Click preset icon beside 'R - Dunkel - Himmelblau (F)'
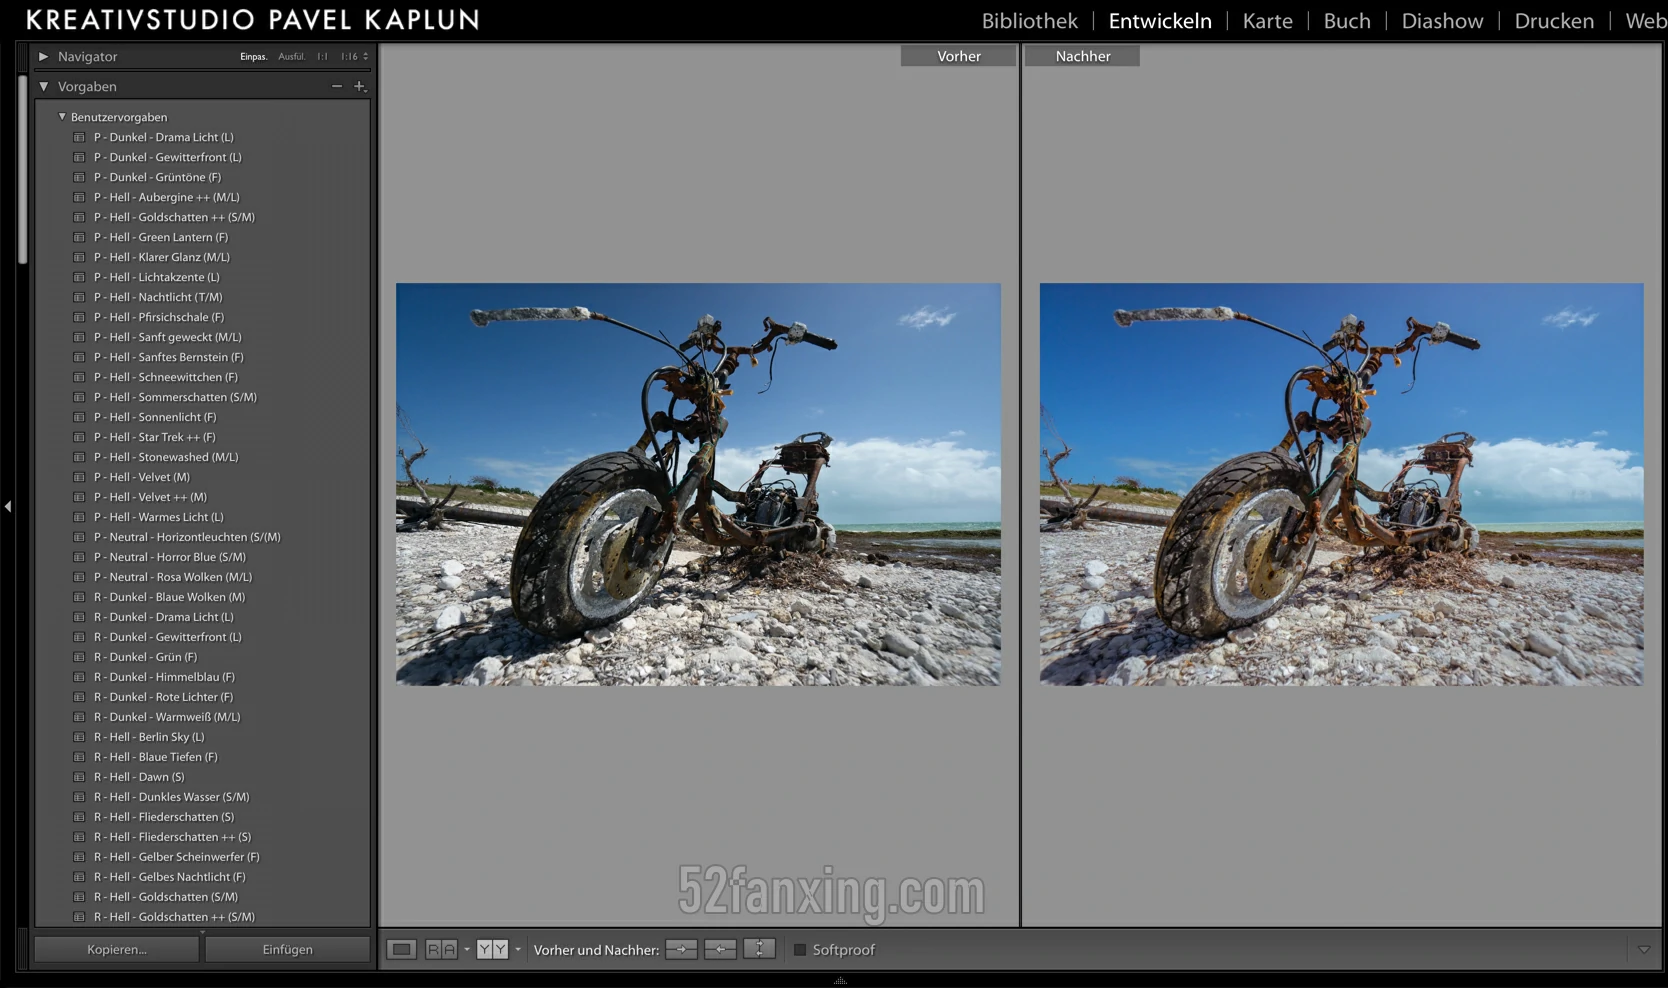 point(79,677)
